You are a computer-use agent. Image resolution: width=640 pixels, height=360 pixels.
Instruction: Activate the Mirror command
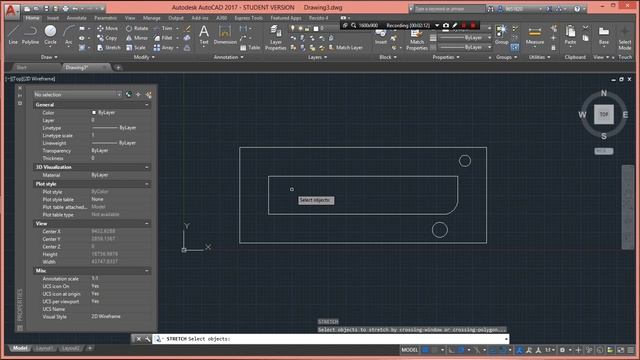click(137, 38)
